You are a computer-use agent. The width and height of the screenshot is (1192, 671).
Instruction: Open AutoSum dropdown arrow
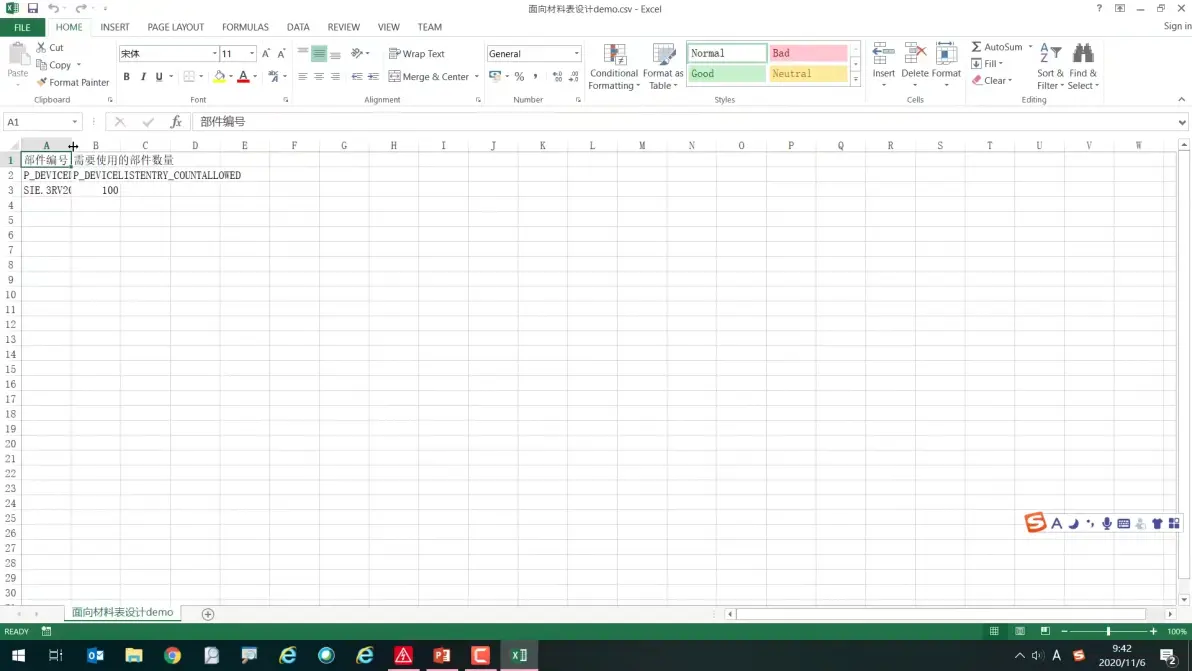(x=1031, y=47)
